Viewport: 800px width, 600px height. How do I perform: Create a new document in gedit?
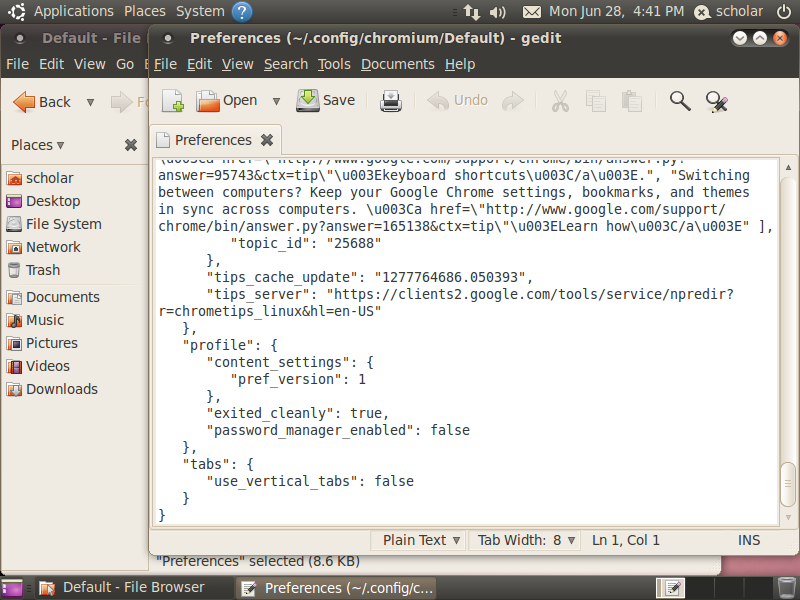172,101
